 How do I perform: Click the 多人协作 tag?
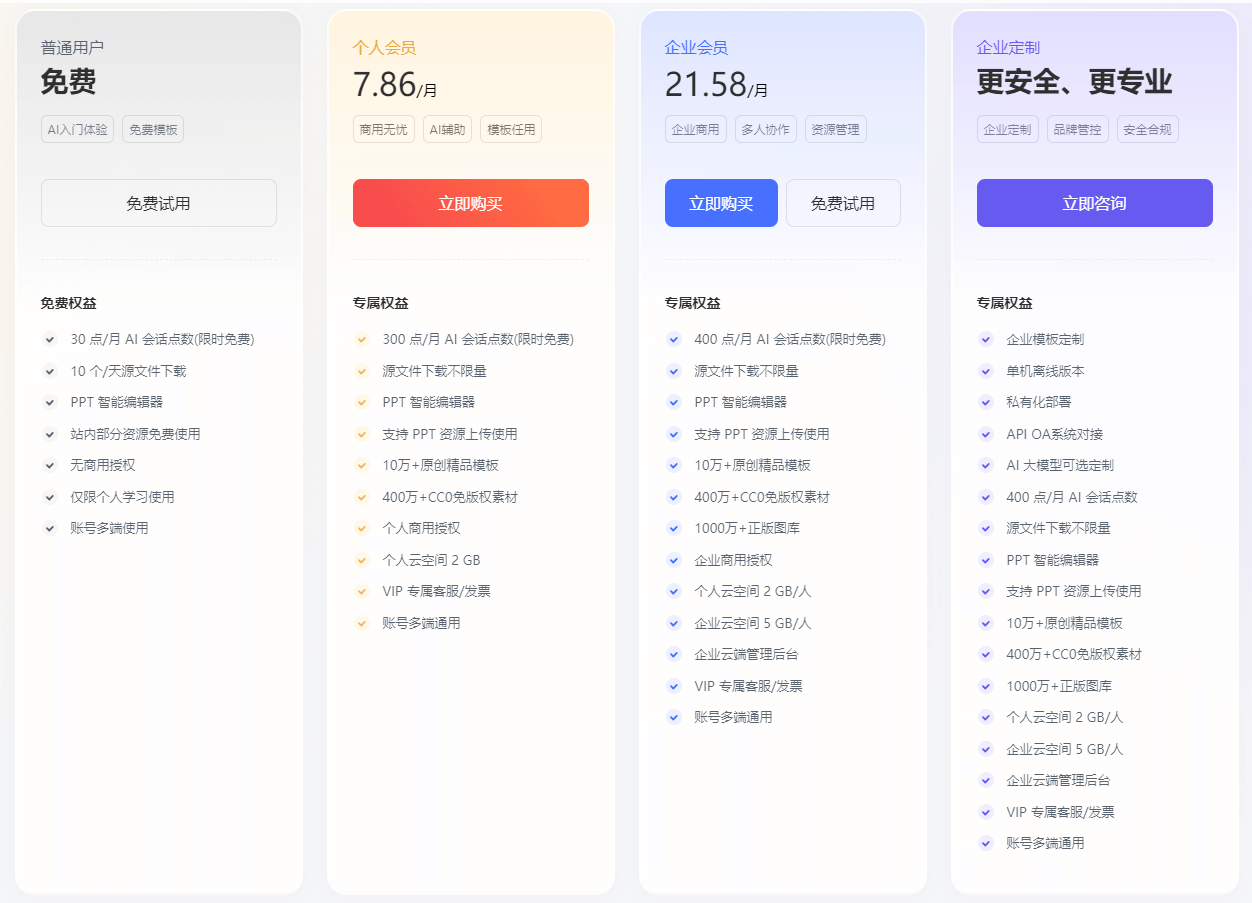tap(766, 129)
